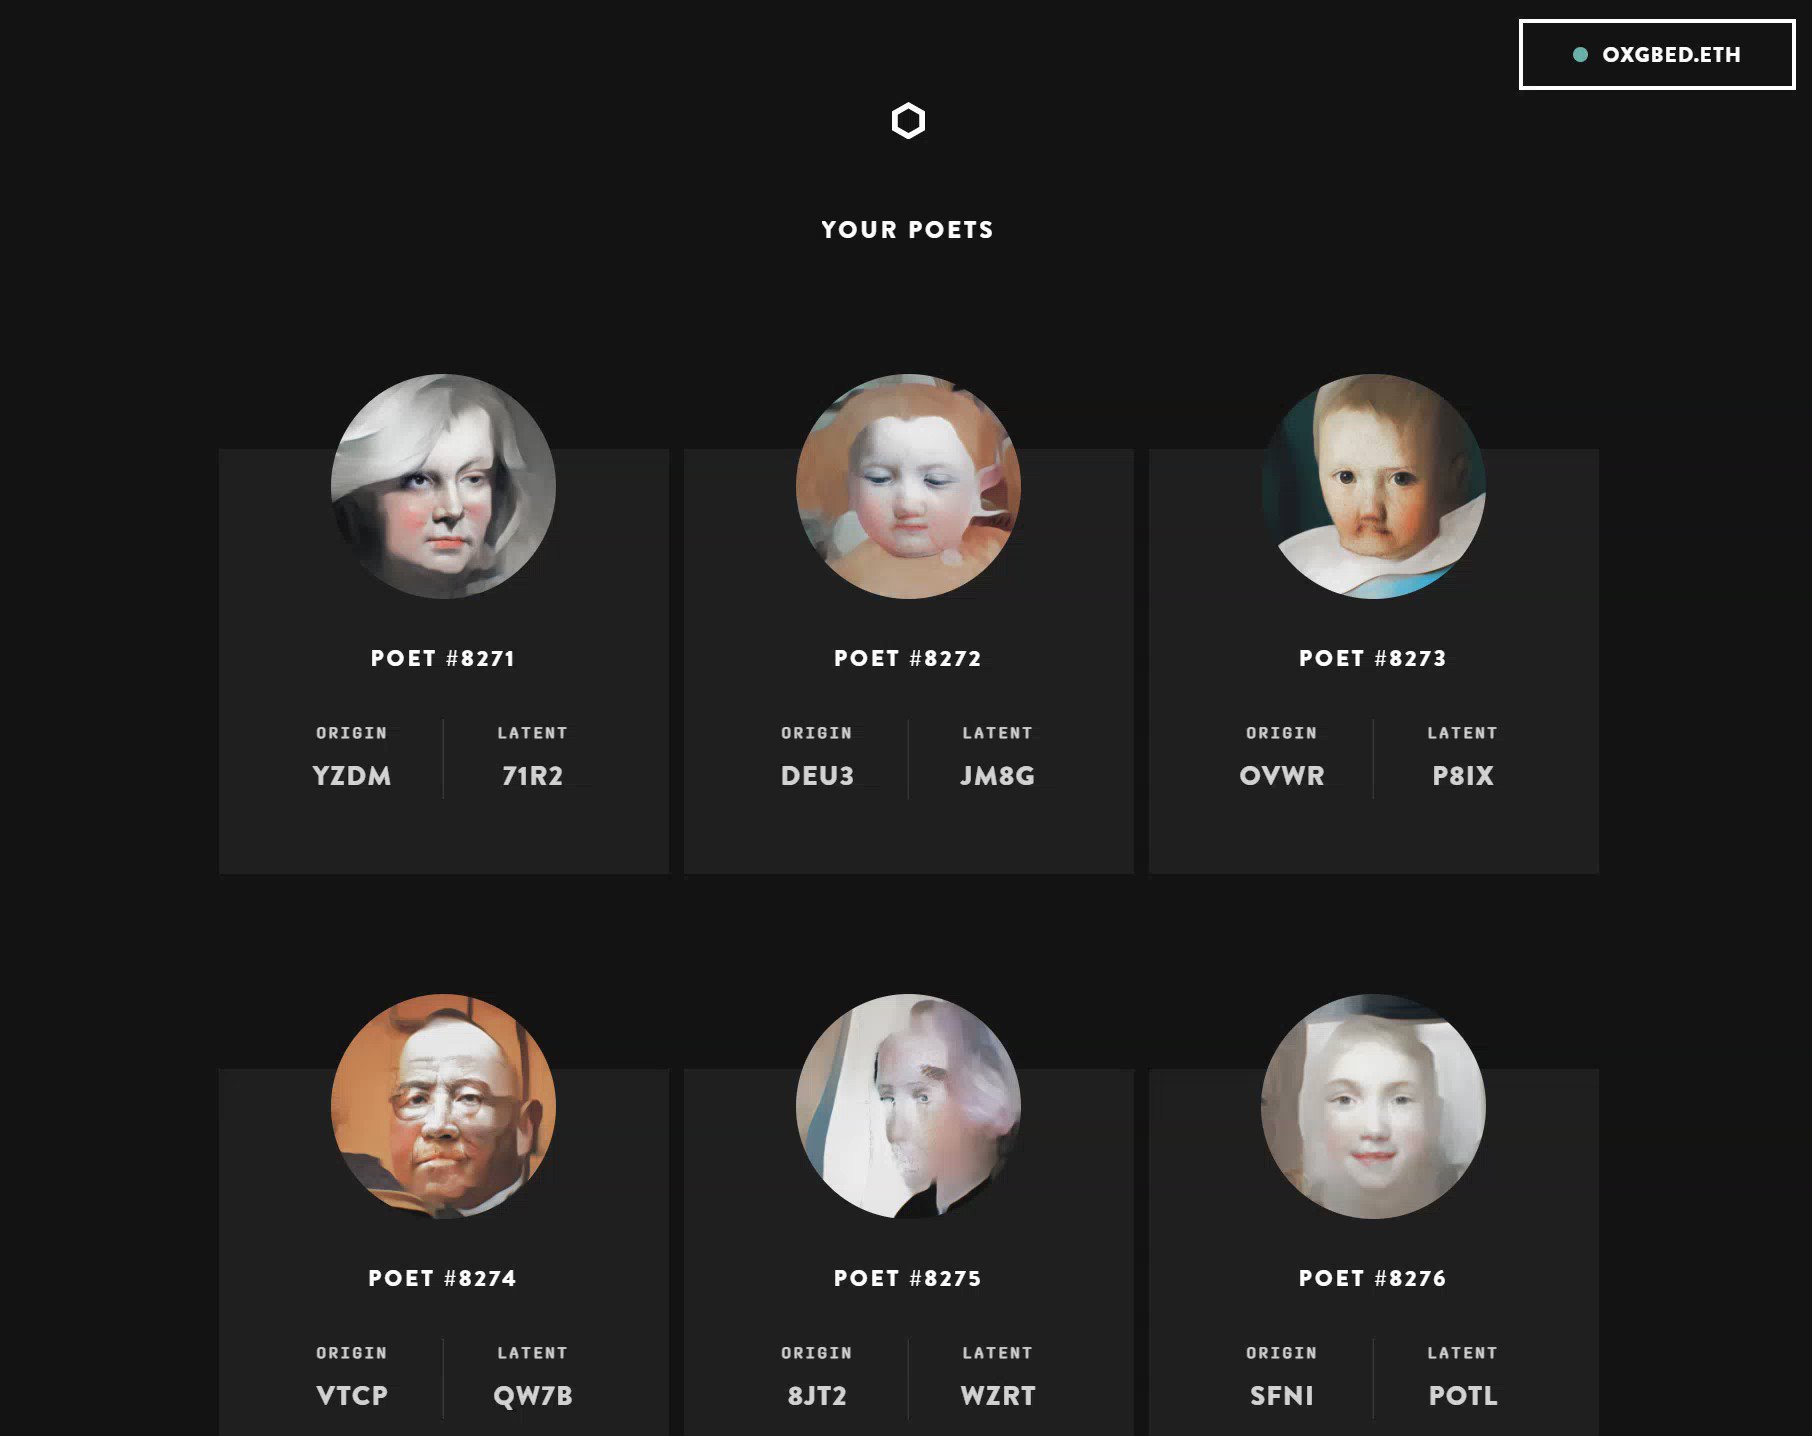This screenshot has width=1812, height=1436.
Task: Open the Poet #8274 title
Action: [x=443, y=1278]
